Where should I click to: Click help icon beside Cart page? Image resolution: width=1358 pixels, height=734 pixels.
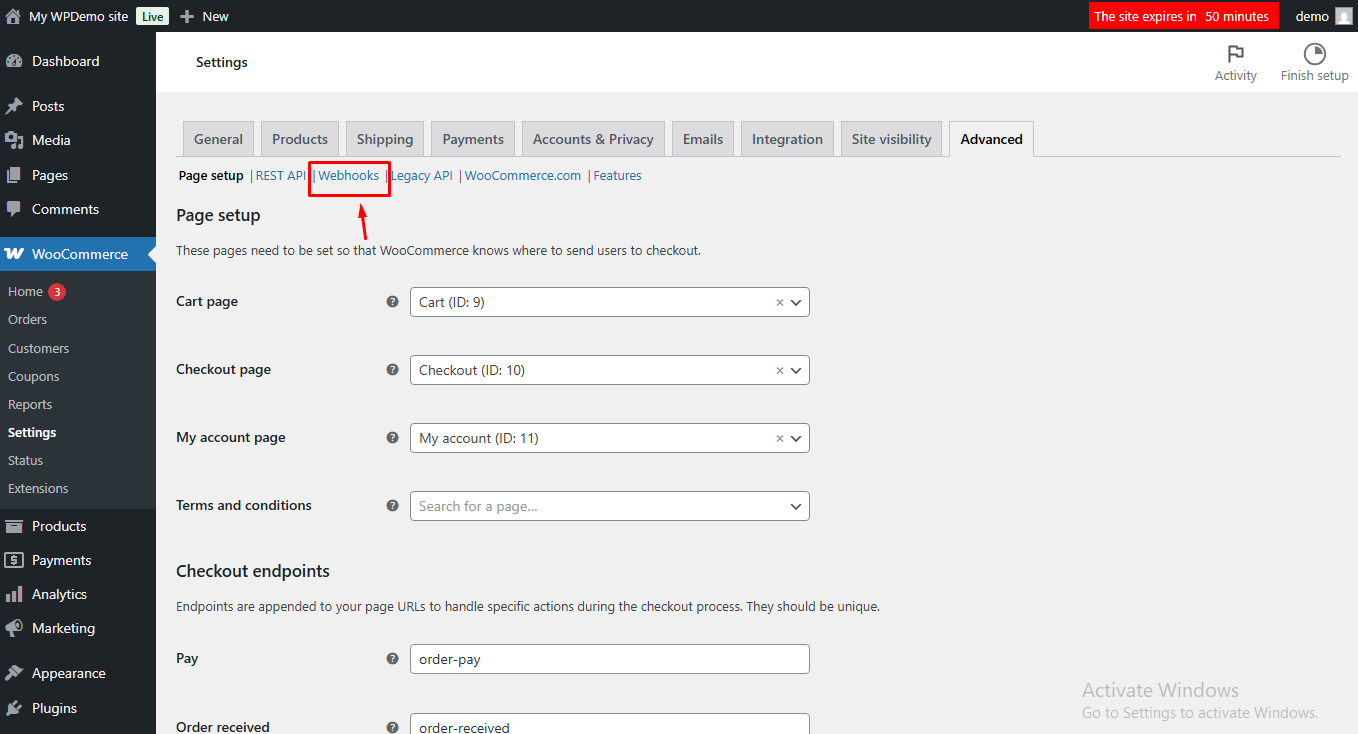393,301
